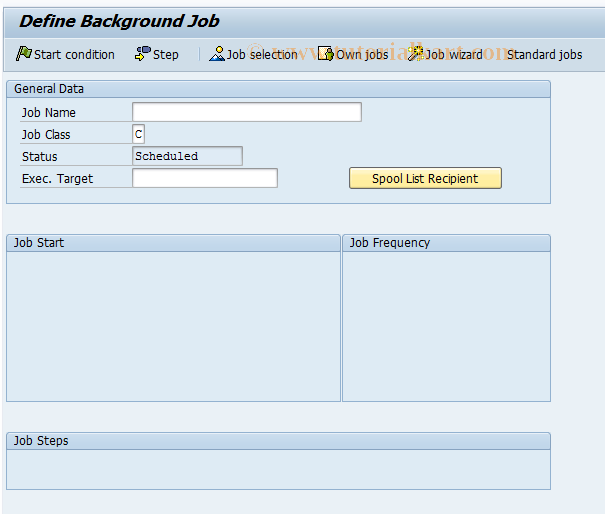Click the Job Name label

click(49, 113)
